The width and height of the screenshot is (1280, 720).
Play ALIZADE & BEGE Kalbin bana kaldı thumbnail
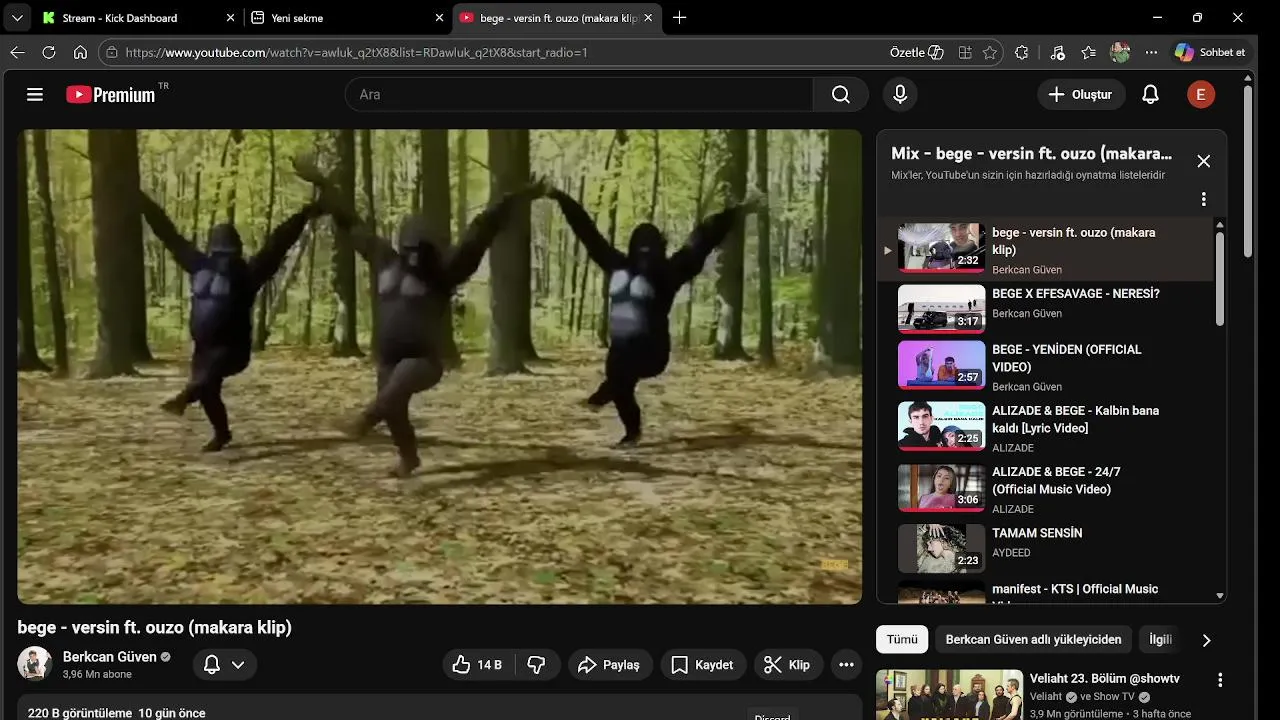point(941,426)
